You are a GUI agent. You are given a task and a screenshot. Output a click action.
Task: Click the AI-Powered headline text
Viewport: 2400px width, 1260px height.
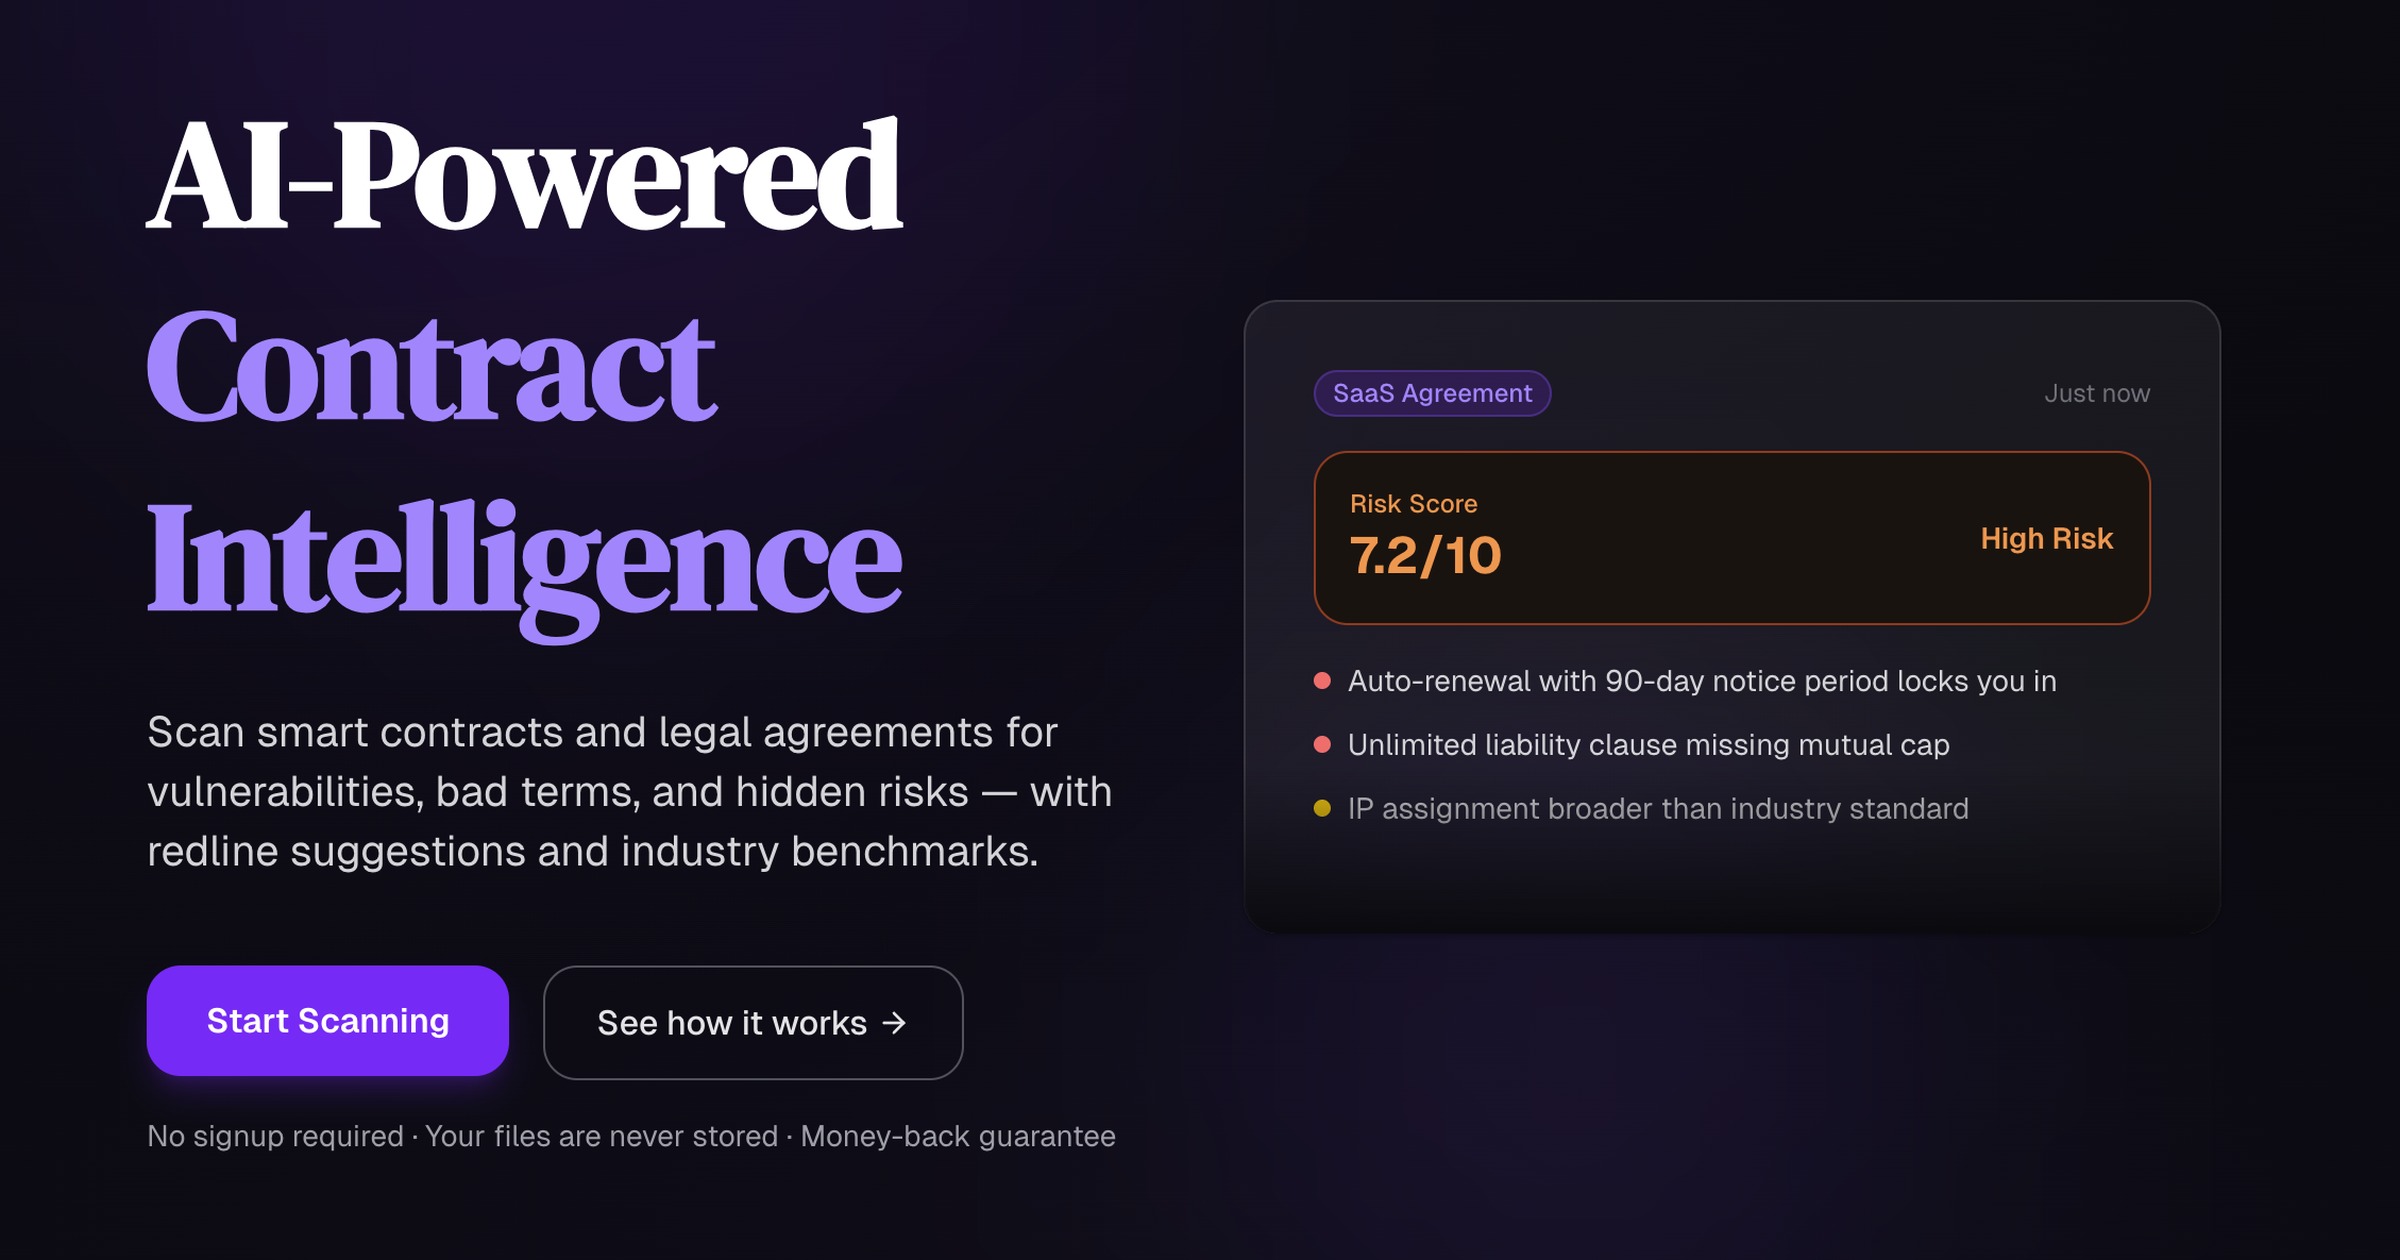[x=525, y=176]
